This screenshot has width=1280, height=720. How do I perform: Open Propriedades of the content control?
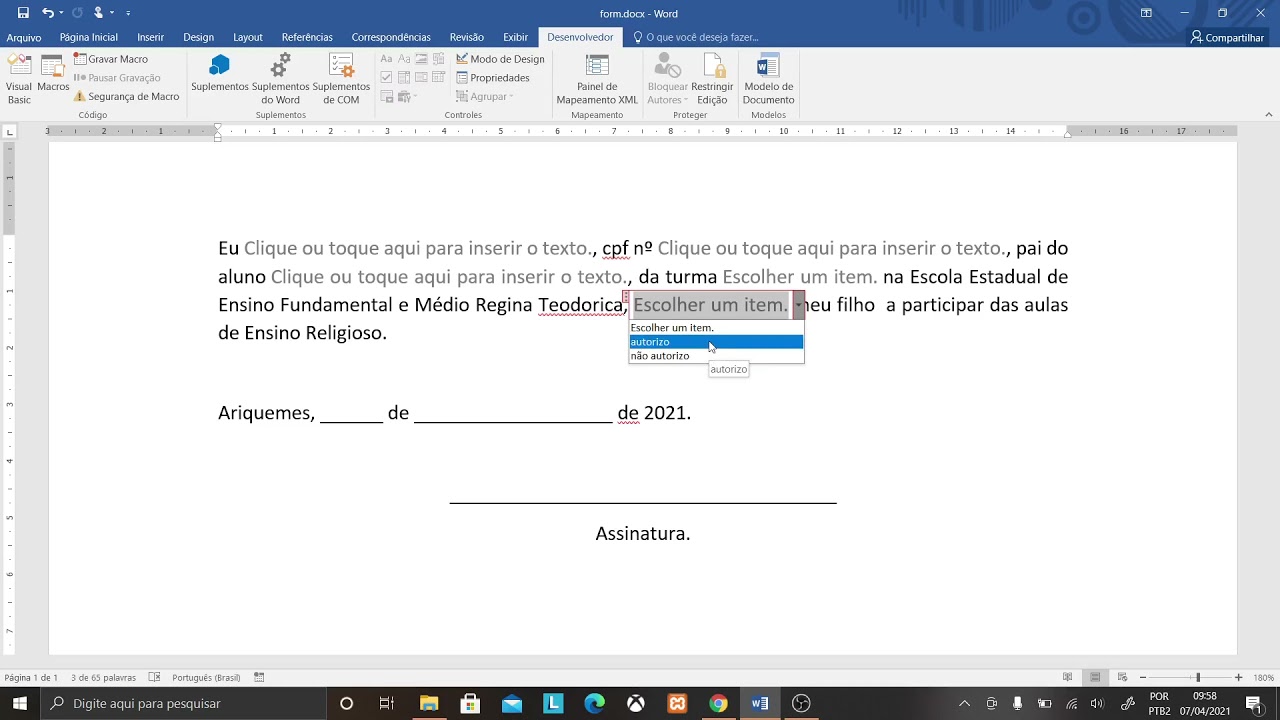[493, 78]
